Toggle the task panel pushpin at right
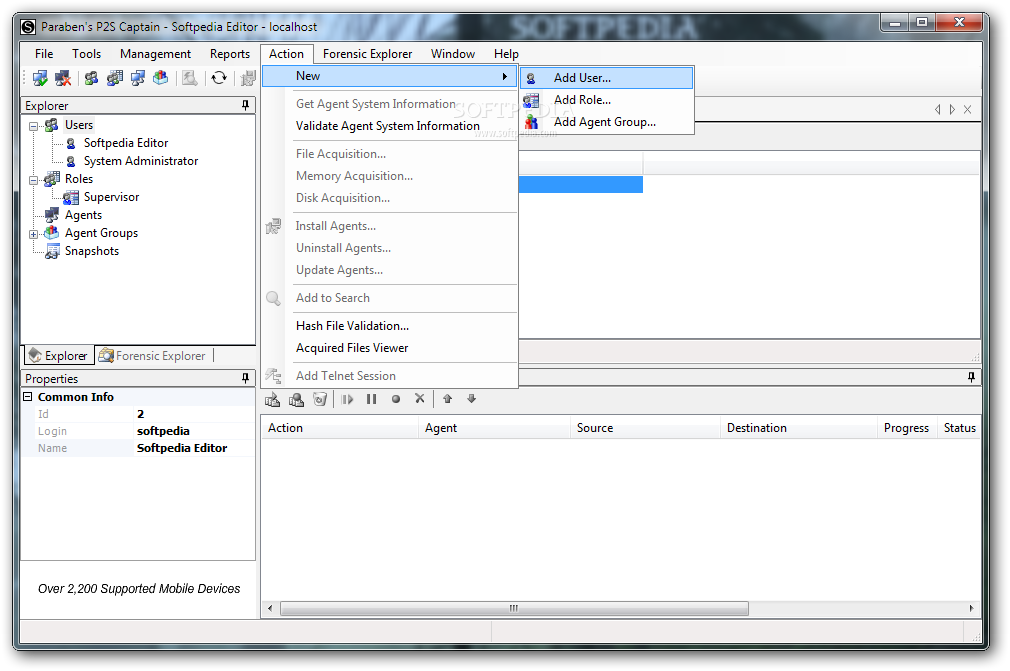This screenshot has height=671, width=1010. [971, 377]
